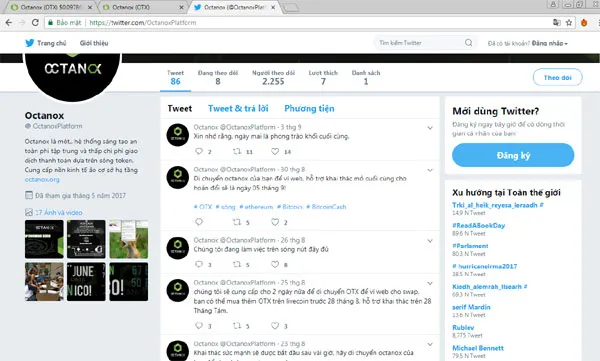Expand options for the 3 thg 9 tweet
The height and width of the screenshot is (361, 600).
430,128
